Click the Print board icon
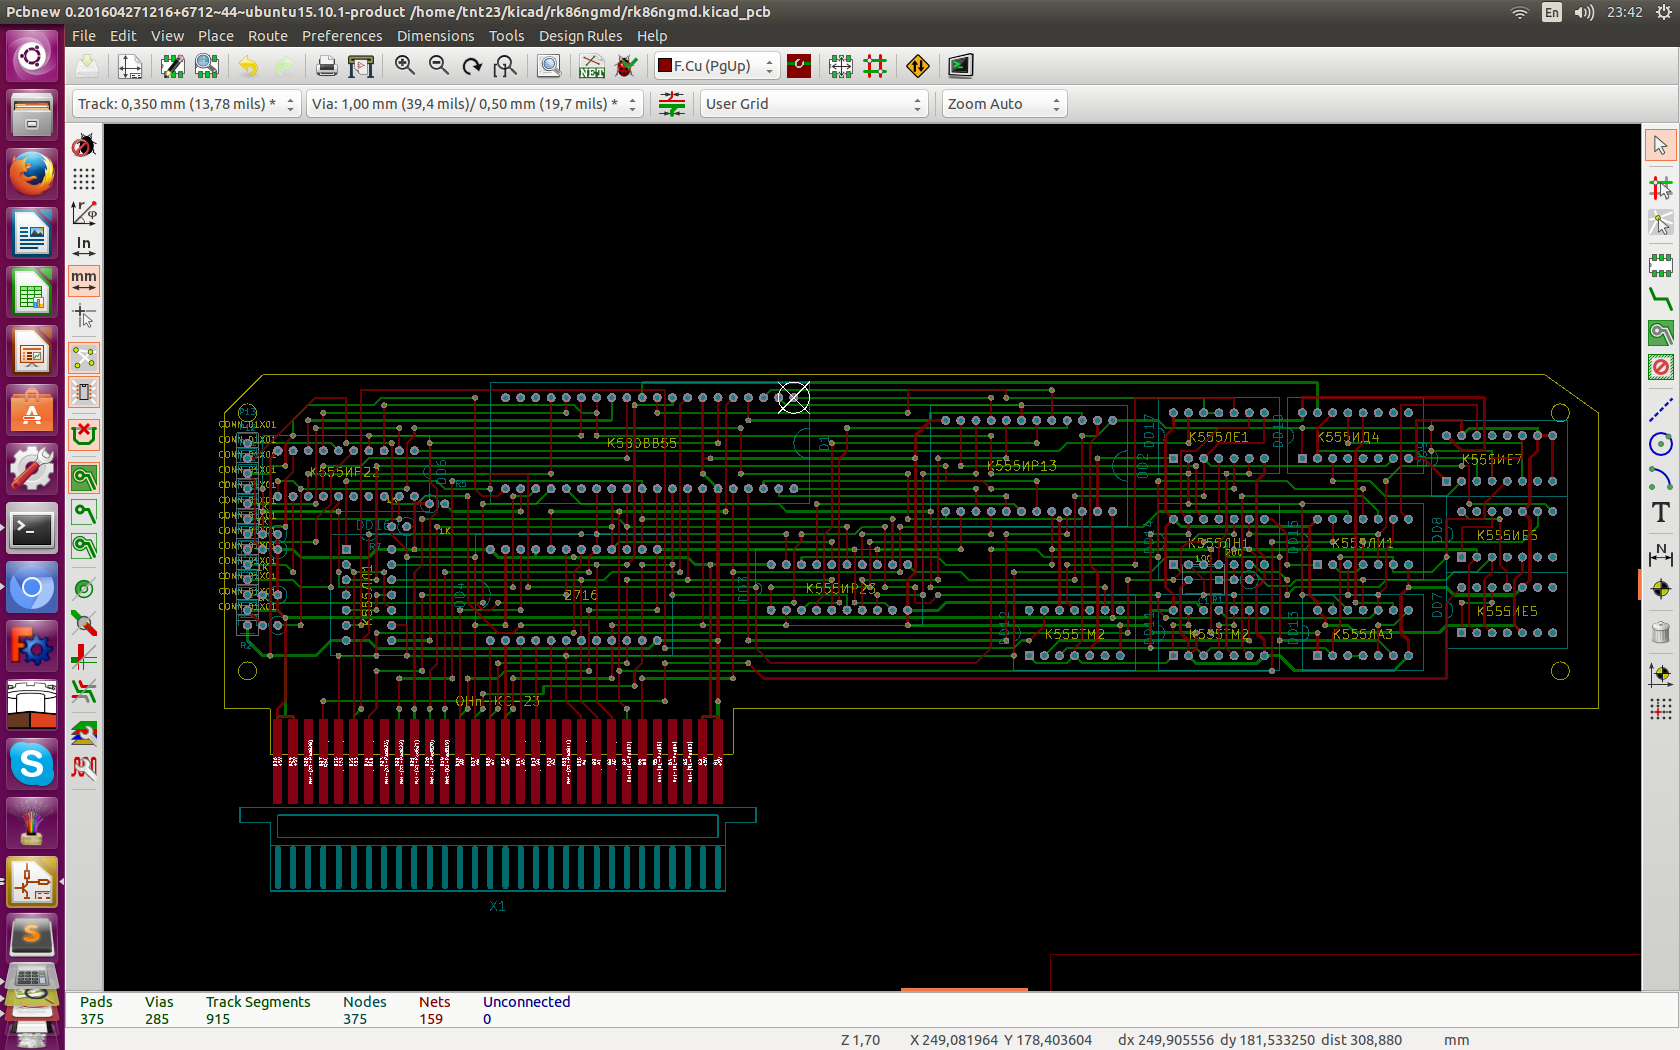Screen dimensions: 1680x1050 click(326, 66)
